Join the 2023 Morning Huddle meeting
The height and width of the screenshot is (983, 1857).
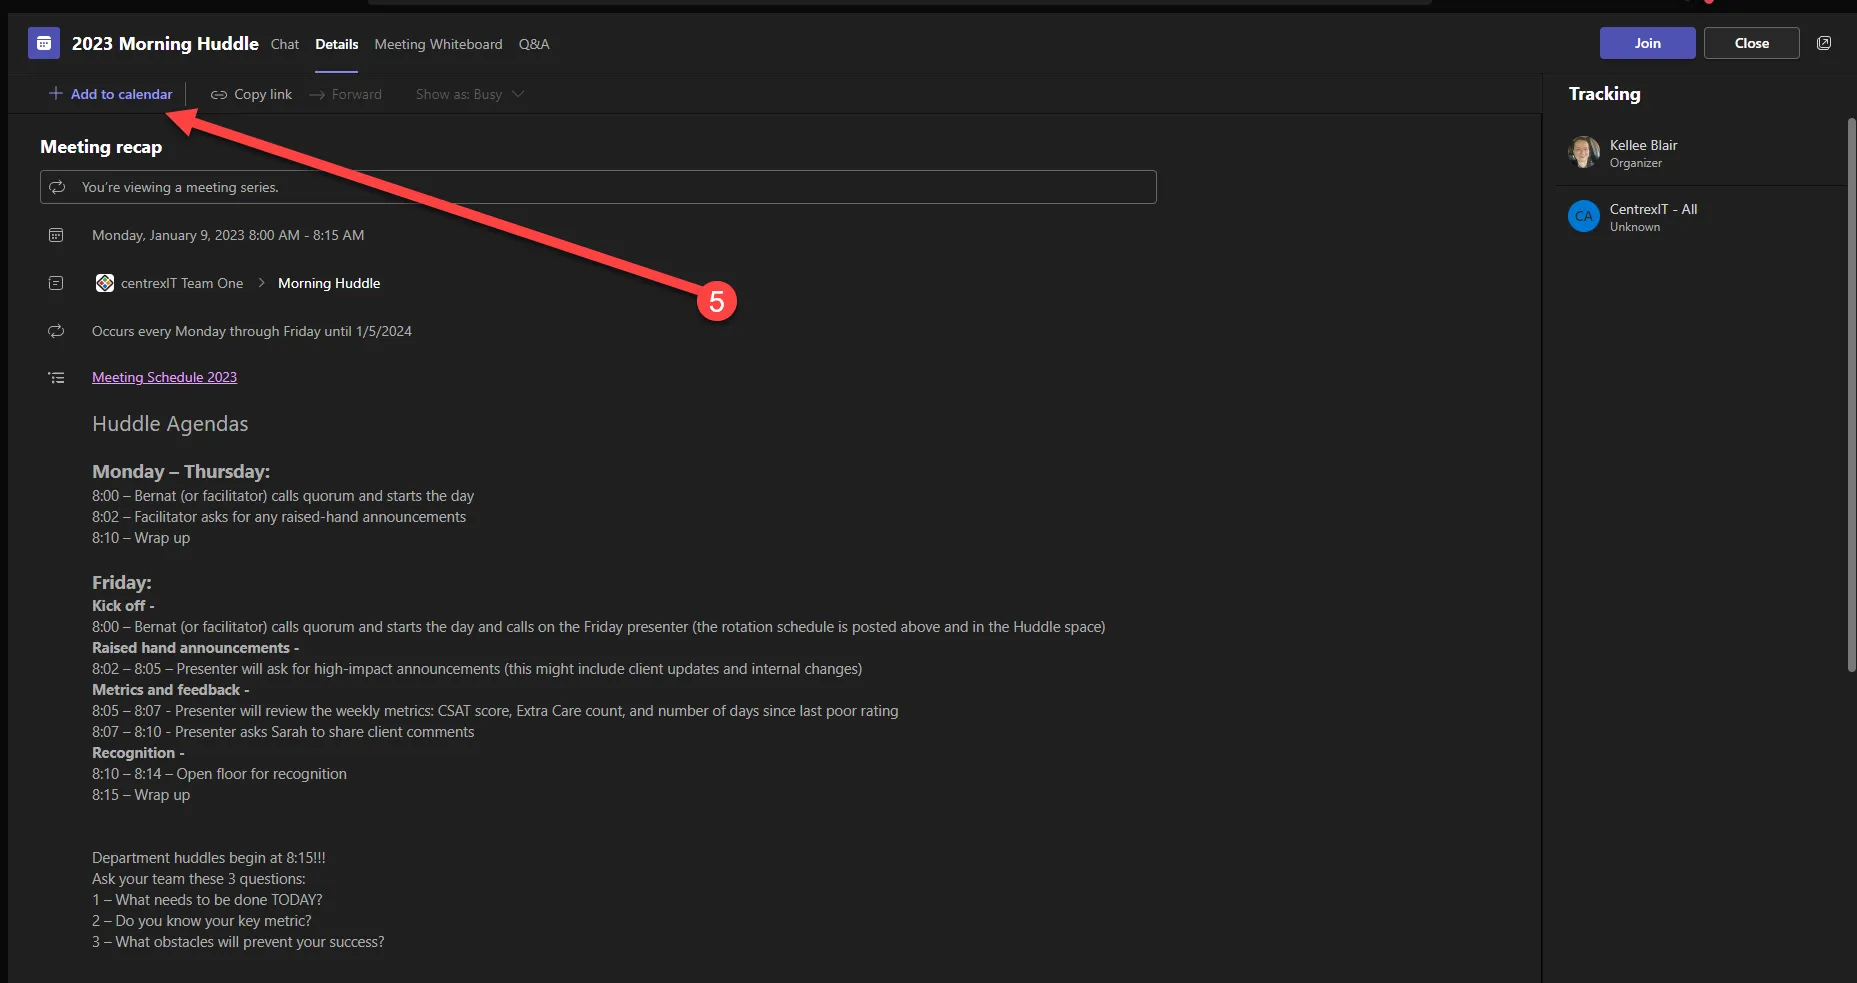pyautogui.click(x=1647, y=43)
